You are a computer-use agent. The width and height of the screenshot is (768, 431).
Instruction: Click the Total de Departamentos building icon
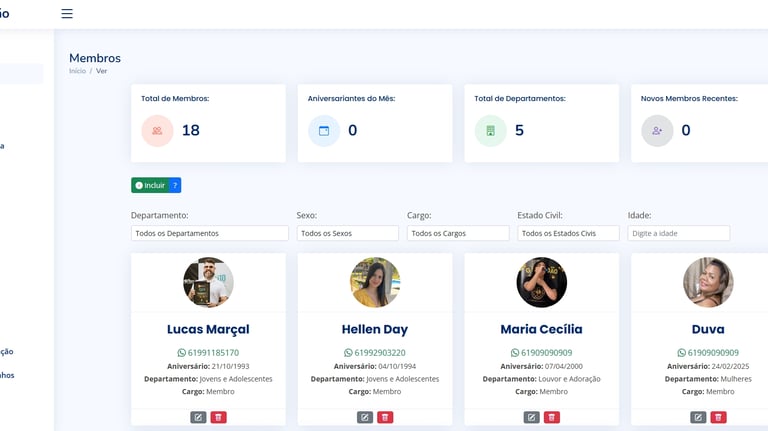click(x=490, y=131)
